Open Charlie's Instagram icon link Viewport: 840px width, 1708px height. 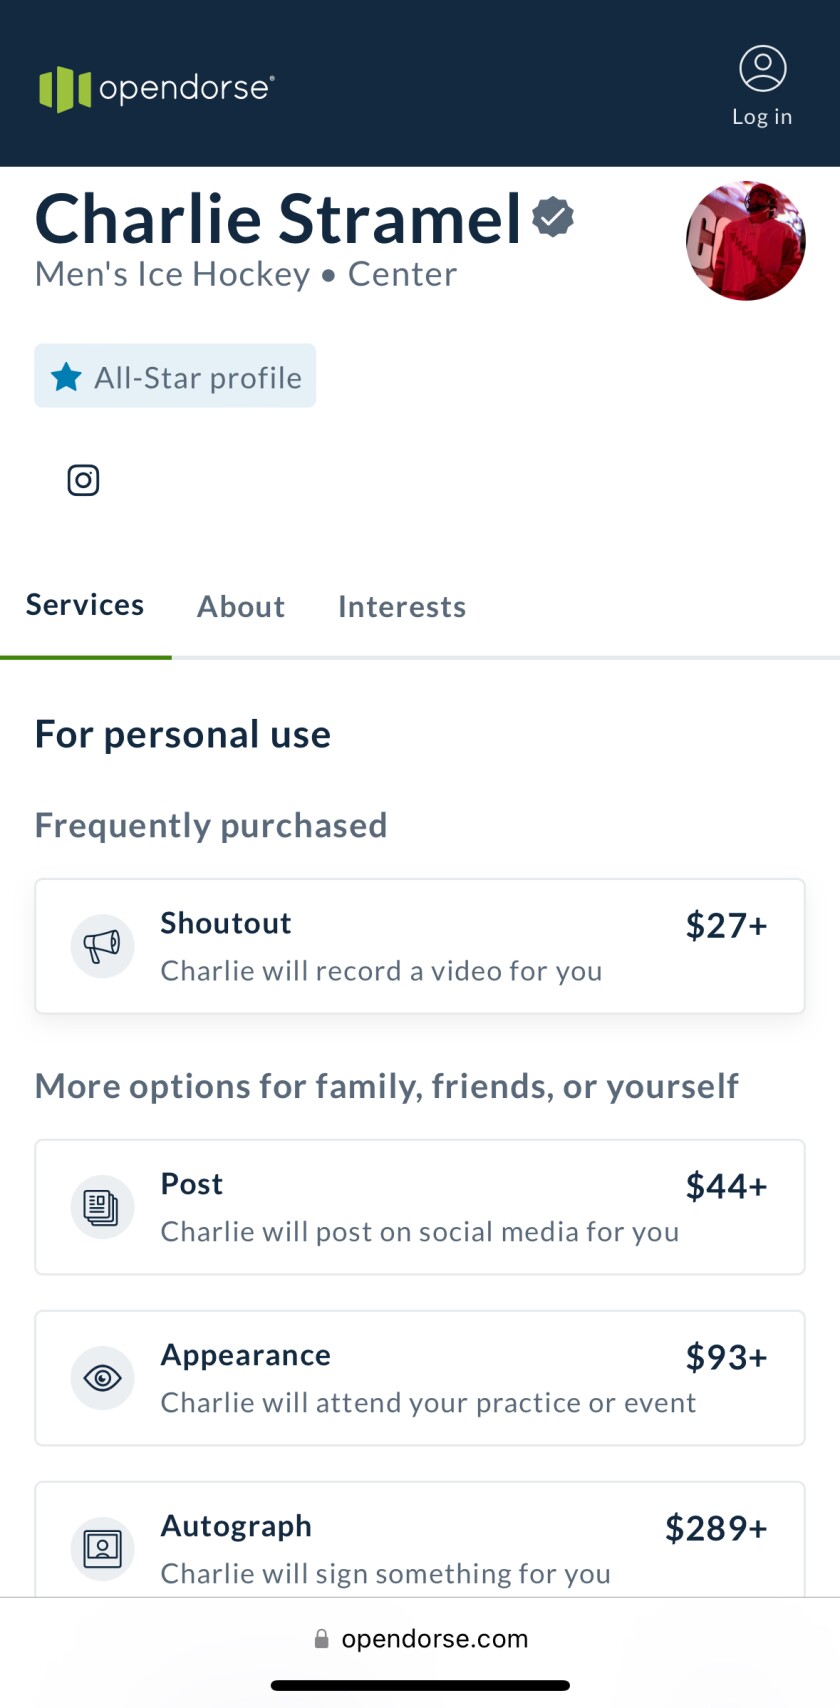tap(83, 480)
